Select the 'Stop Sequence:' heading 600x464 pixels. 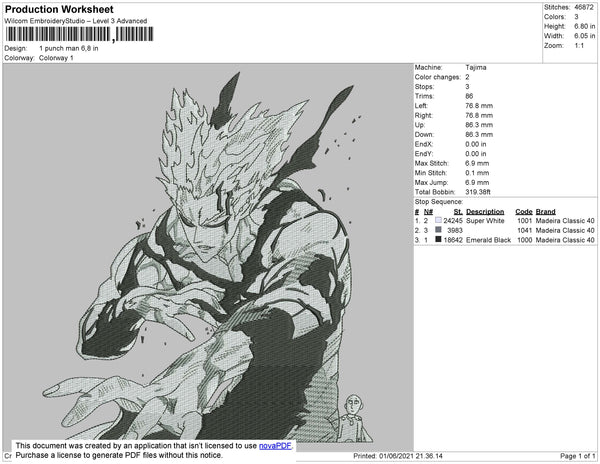tap(439, 202)
